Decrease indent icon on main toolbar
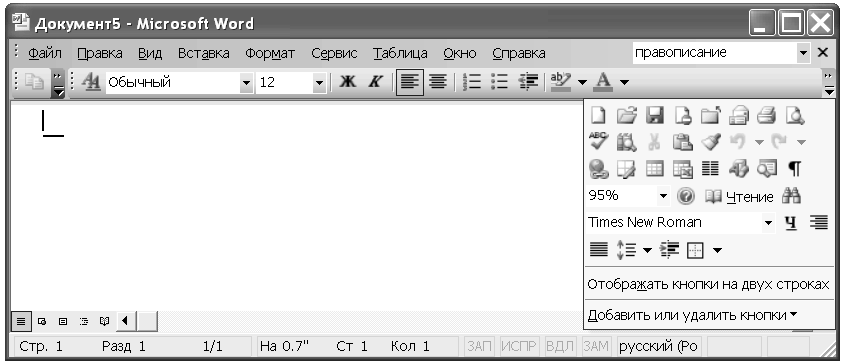Screen dimensions: 841x362 click(528, 82)
